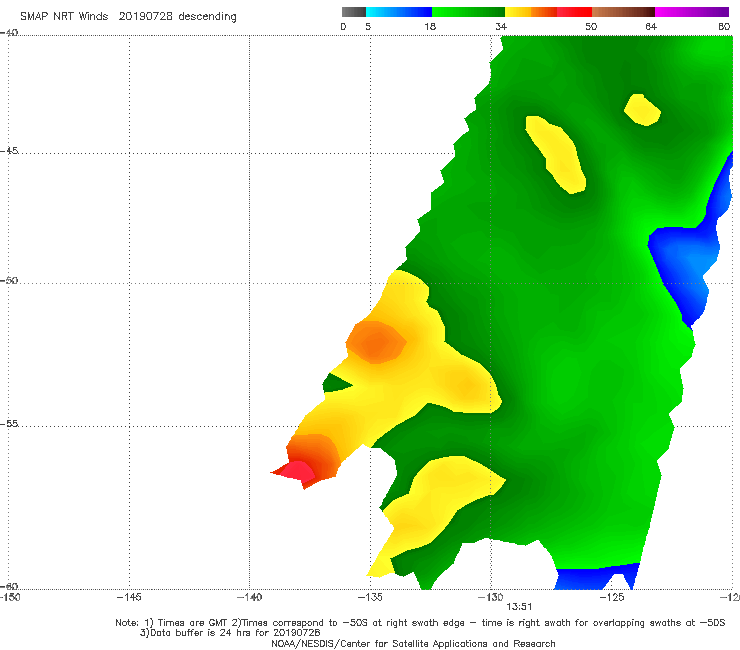The width and height of the screenshot is (740, 650).
Task: Click the elongated yellow patch near -45 latitude
Action: coord(557,154)
